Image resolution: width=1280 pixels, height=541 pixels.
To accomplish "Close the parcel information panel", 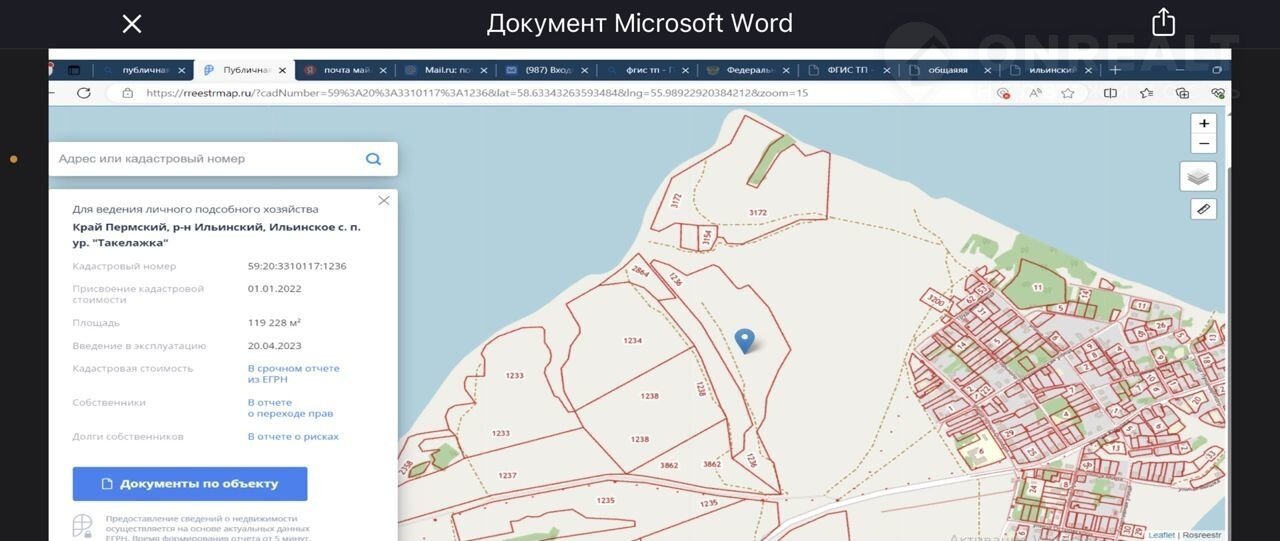I will [x=384, y=201].
